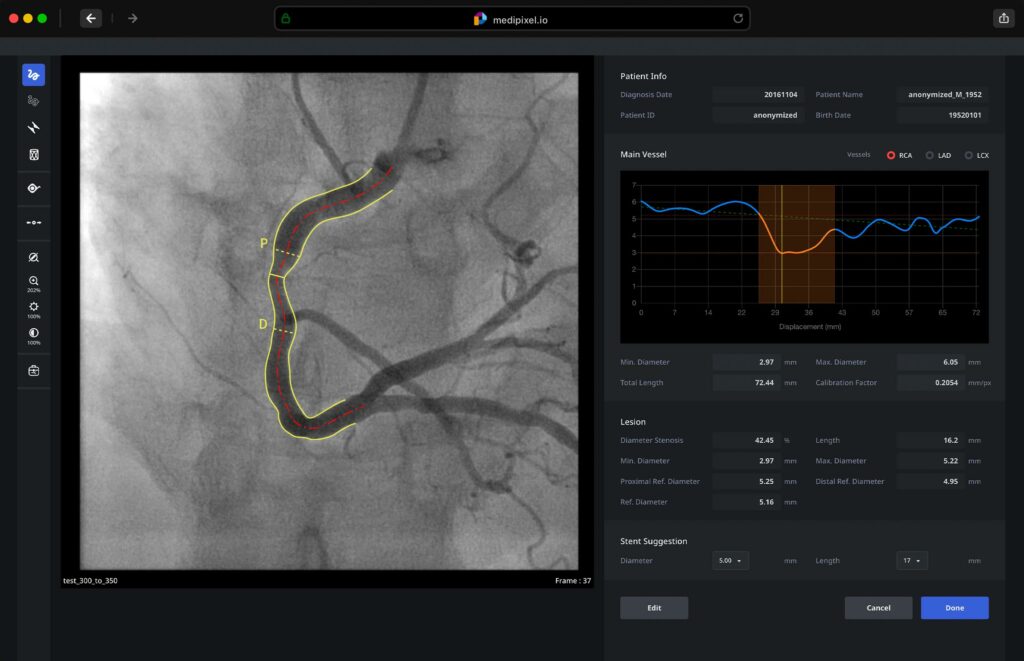Select the LCX vessel radio button
1024x661 pixels.
point(969,155)
